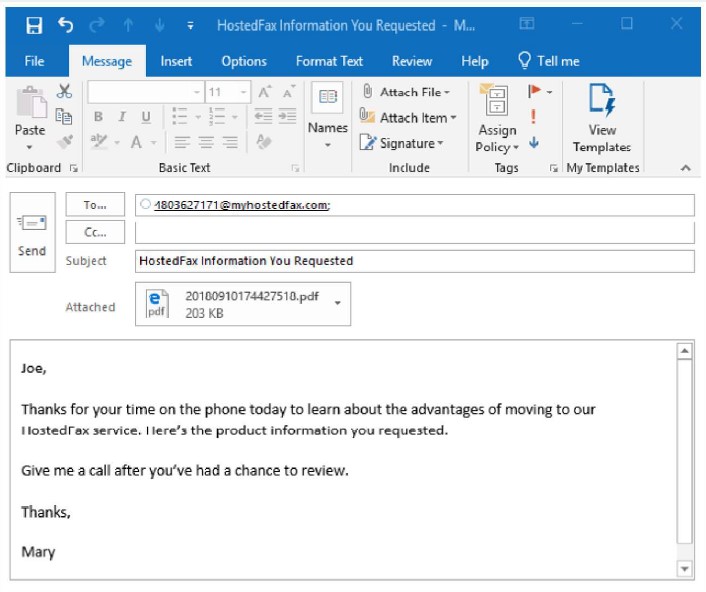706x592 pixels.
Task: Toggle Bold formatting
Action: 98,117
